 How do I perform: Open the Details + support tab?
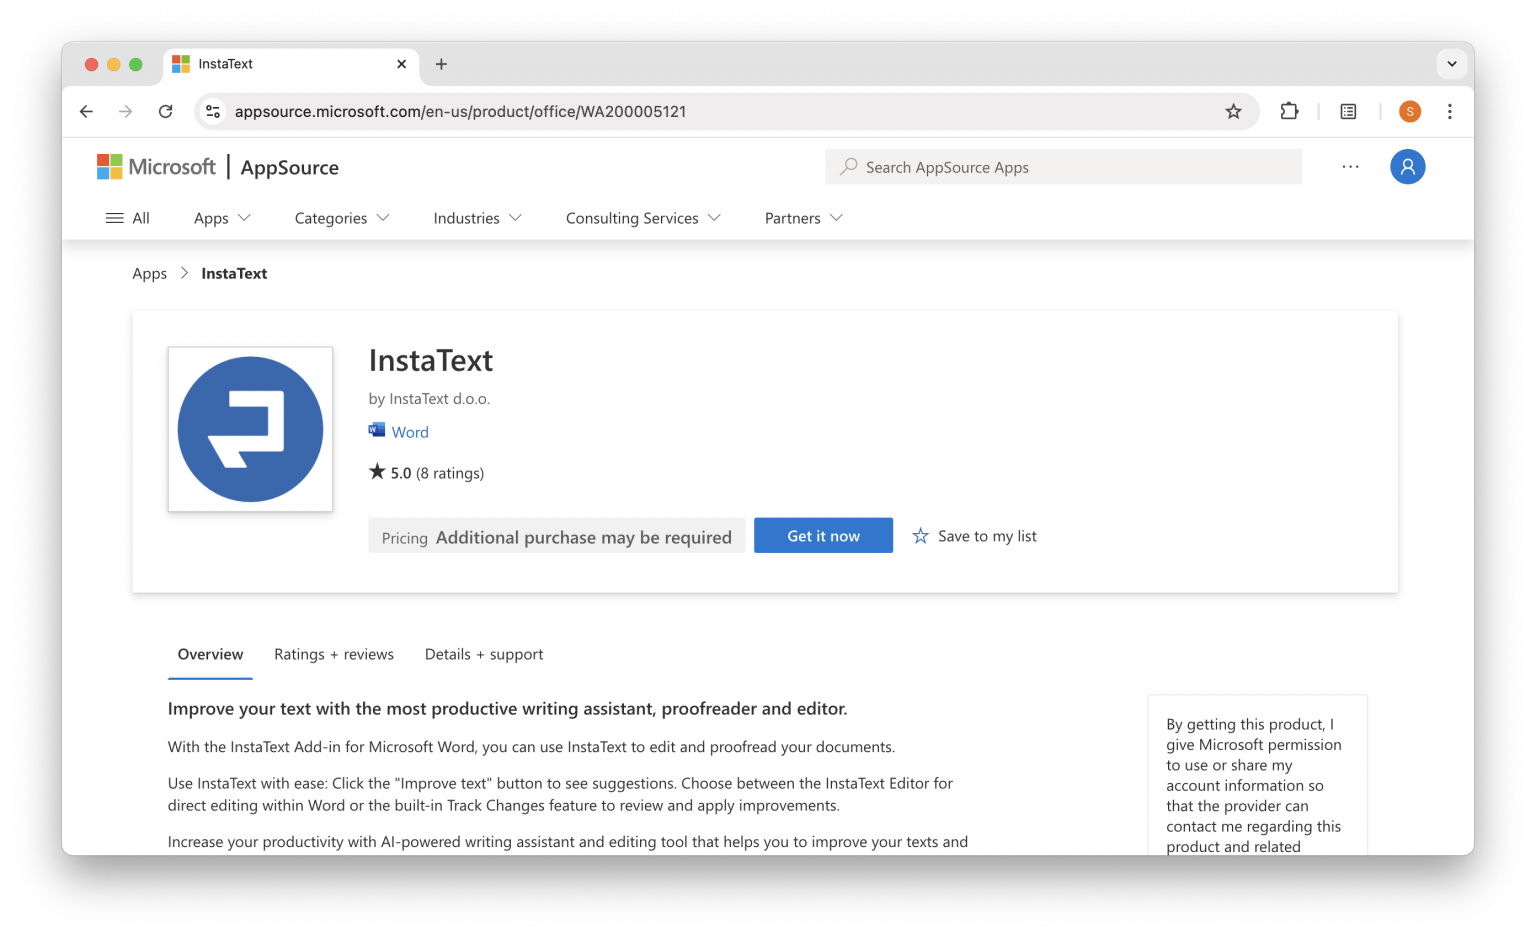tap(484, 654)
